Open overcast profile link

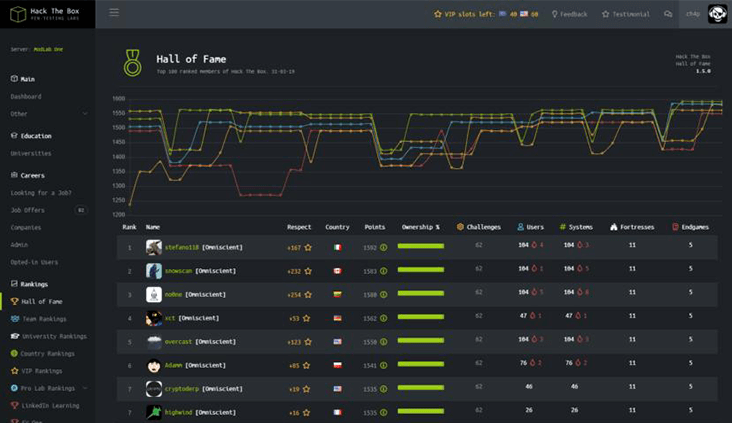pos(178,342)
